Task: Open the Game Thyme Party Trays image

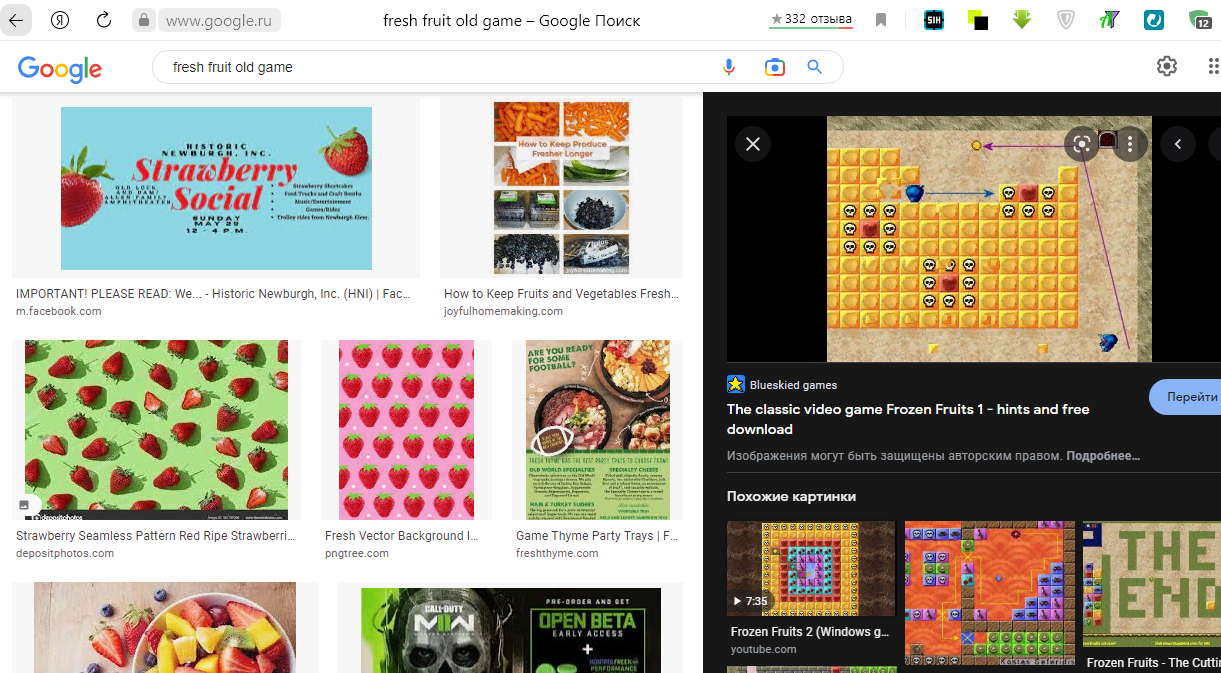Action: 597,430
